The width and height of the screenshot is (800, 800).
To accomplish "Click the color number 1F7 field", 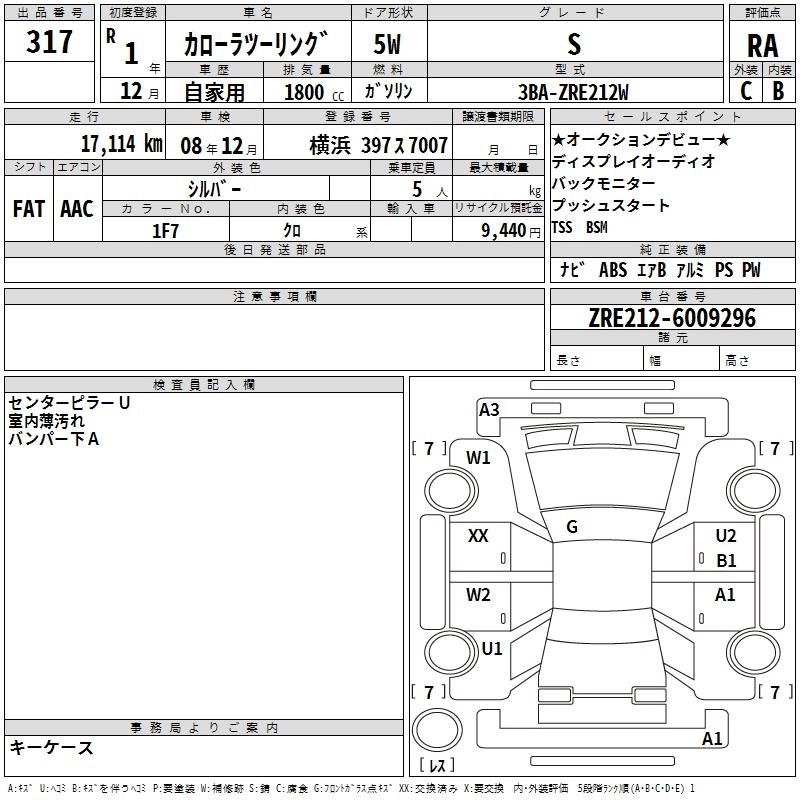I will [166, 230].
